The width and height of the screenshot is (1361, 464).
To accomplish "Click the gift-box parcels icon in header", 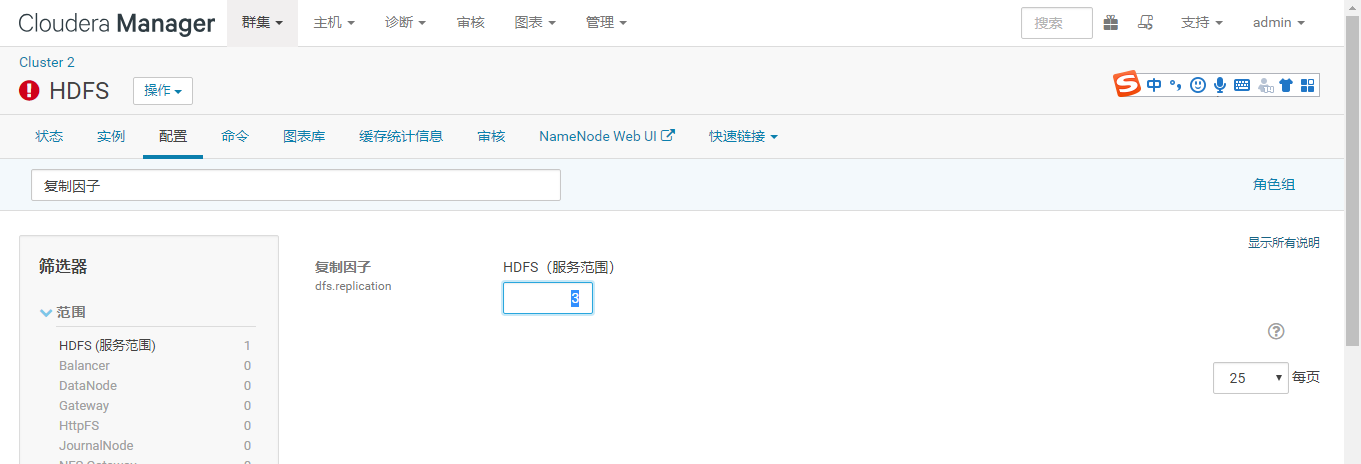I will [1111, 22].
